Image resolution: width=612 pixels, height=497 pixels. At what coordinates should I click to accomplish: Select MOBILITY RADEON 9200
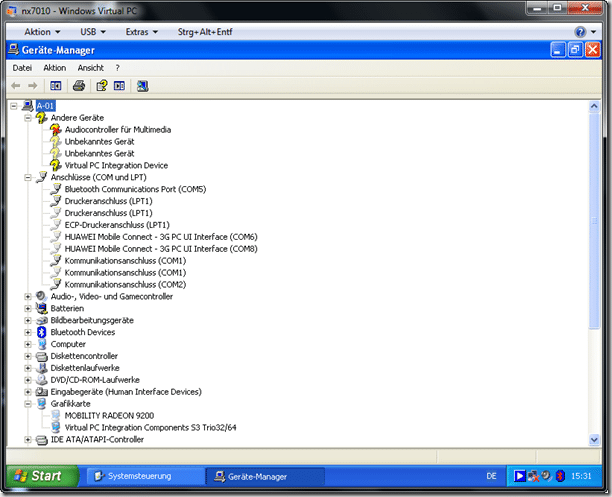coord(109,416)
